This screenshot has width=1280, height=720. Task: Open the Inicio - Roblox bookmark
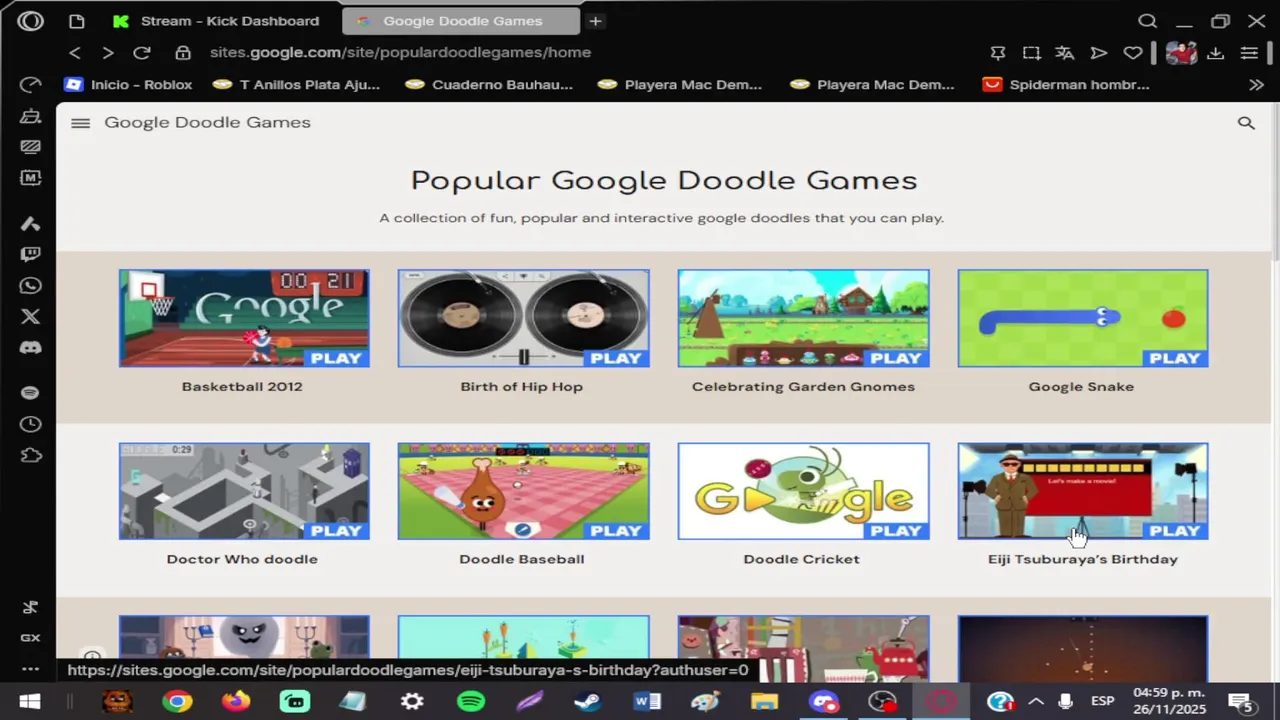pyautogui.click(x=128, y=85)
